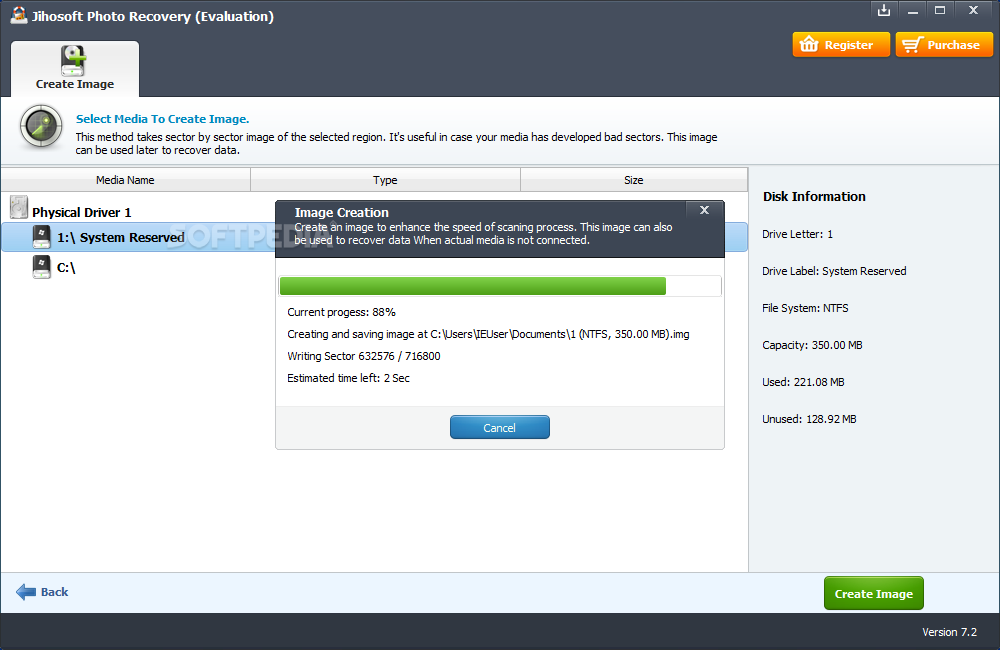This screenshot has height=650, width=1000.
Task: Click the Drive Letter: 1 entry
Action: pos(797,234)
